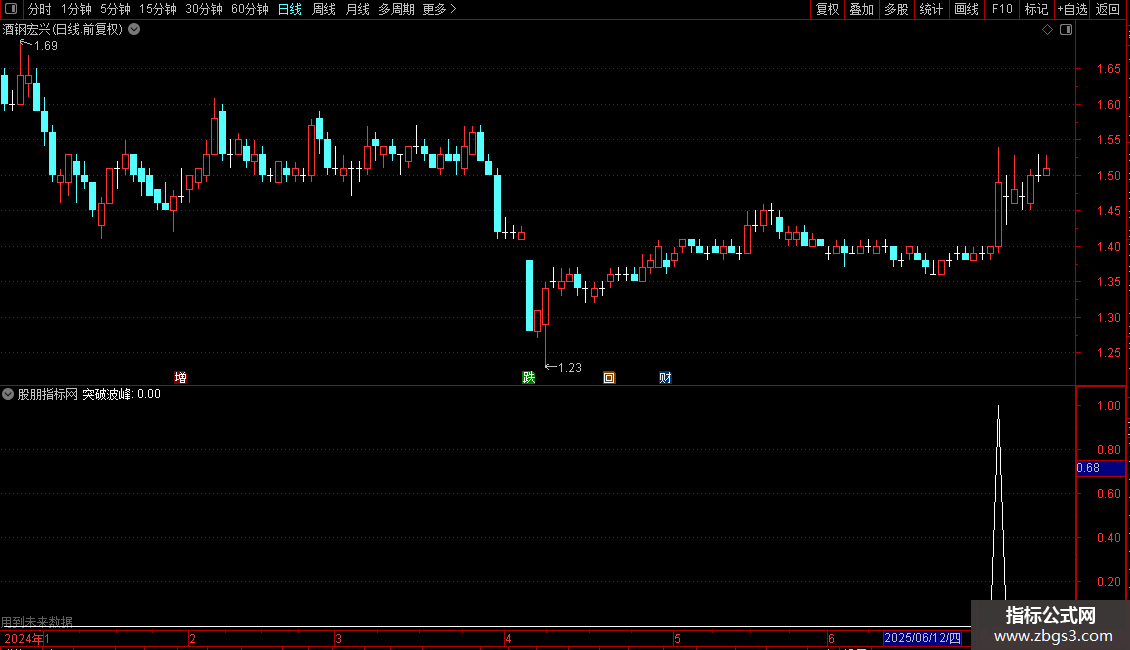The width and height of the screenshot is (1130, 650).
Task: Select the 60分钟 period
Action: point(250,9)
